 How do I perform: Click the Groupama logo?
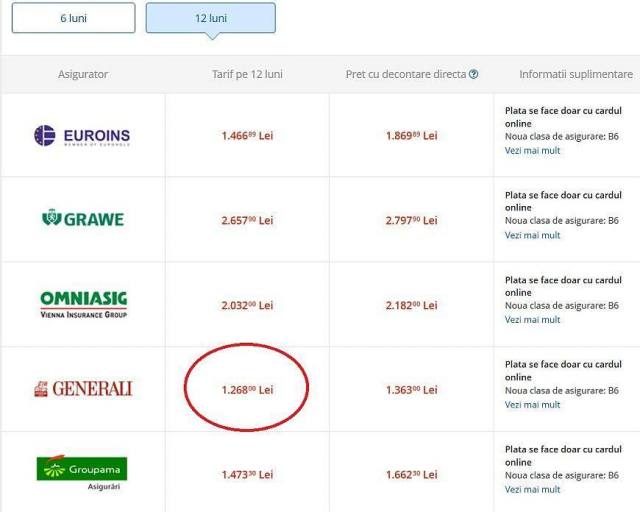pyautogui.click(x=82, y=470)
